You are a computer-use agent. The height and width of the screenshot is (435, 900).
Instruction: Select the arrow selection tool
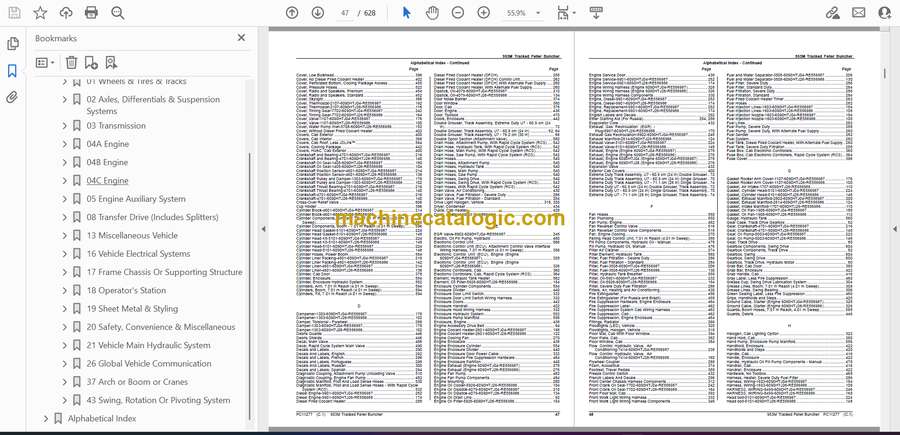tap(406, 13)
